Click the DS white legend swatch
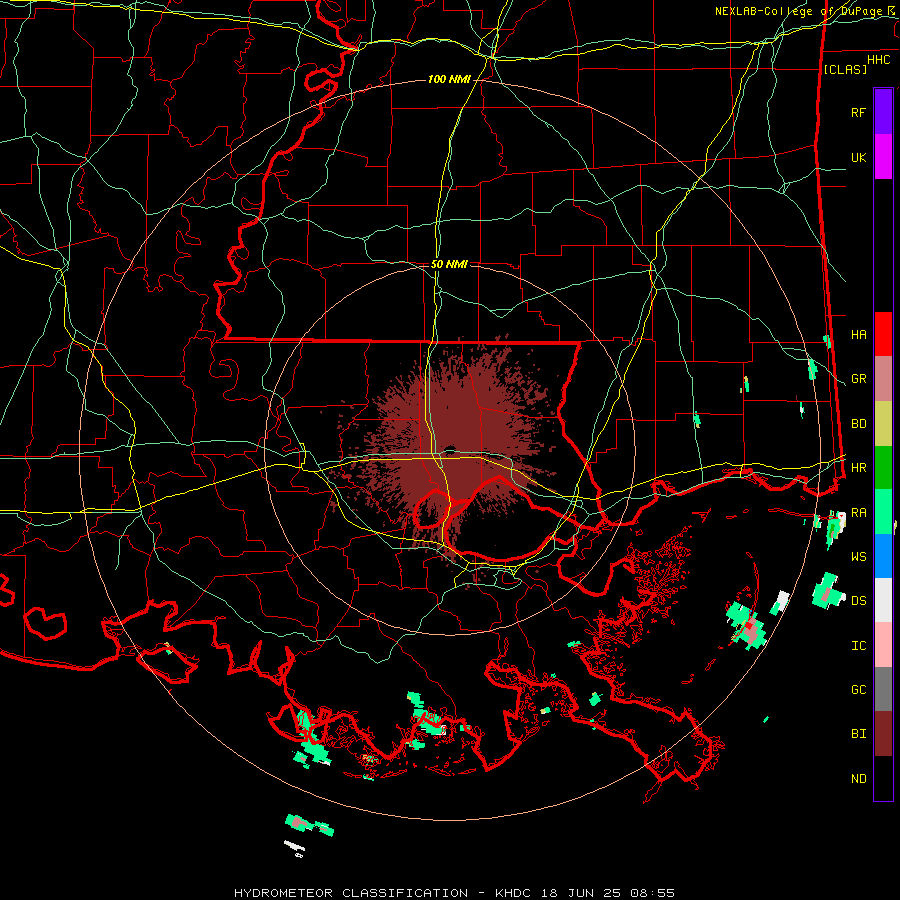Screen dimensions: 900x900 tap(883, 600)
